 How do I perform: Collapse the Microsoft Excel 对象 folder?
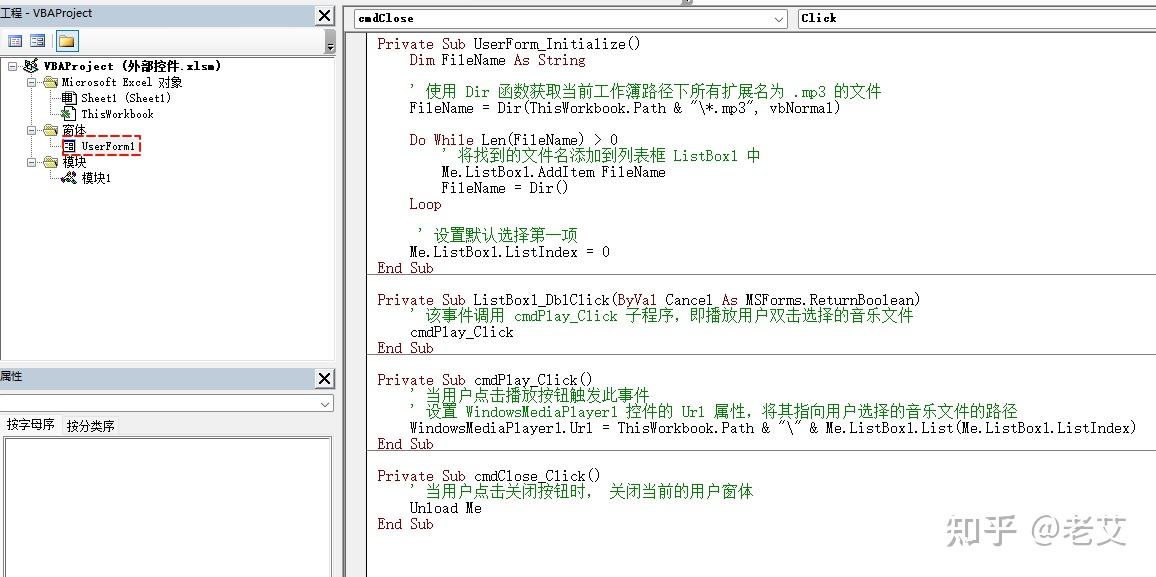[30, 83]
